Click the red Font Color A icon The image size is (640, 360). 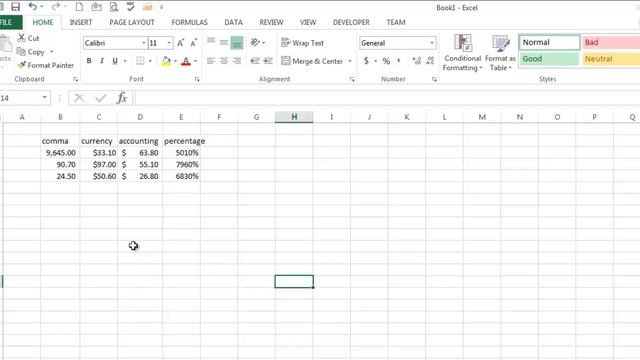[186, 61]
